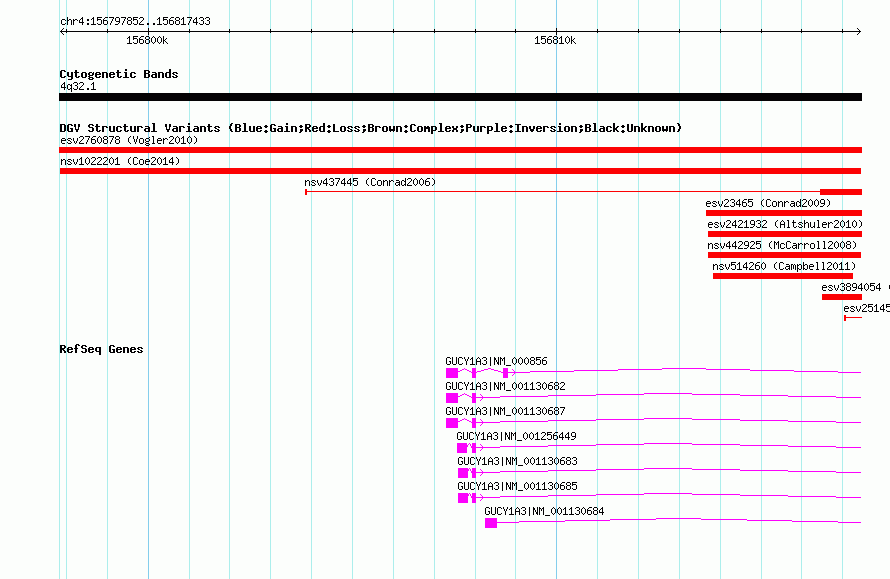Image resolution: width=890 pixels, height=579 pixels.
Task: Click the red bar under esv2421932
Action: pos(785,234)
